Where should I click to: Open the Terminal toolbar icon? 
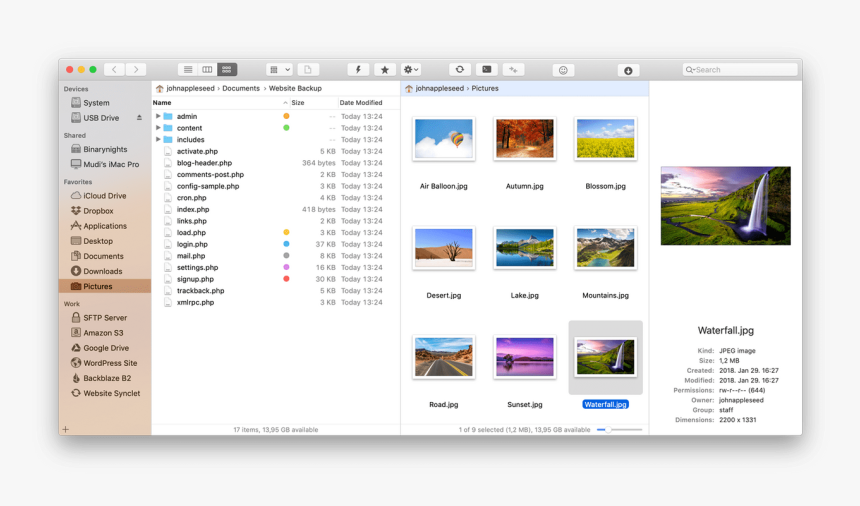(x=486, y=70)
